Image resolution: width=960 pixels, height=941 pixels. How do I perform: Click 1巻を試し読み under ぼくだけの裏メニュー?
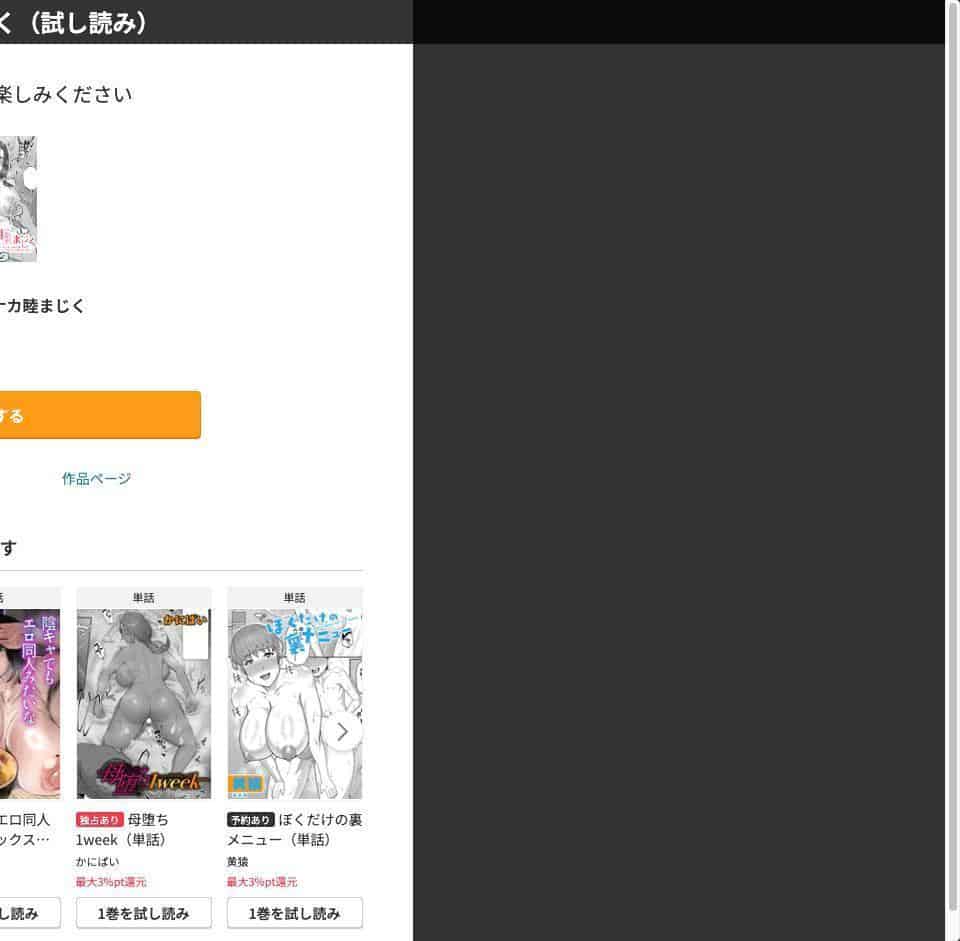[294, 913]
